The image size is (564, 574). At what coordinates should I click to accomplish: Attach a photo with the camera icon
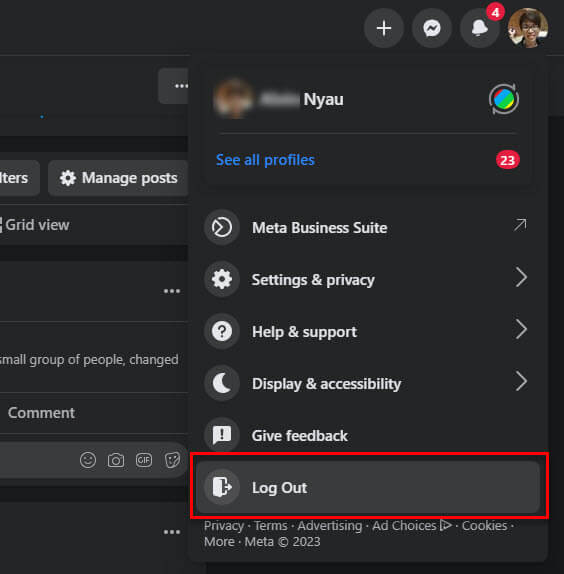(116, 460)
